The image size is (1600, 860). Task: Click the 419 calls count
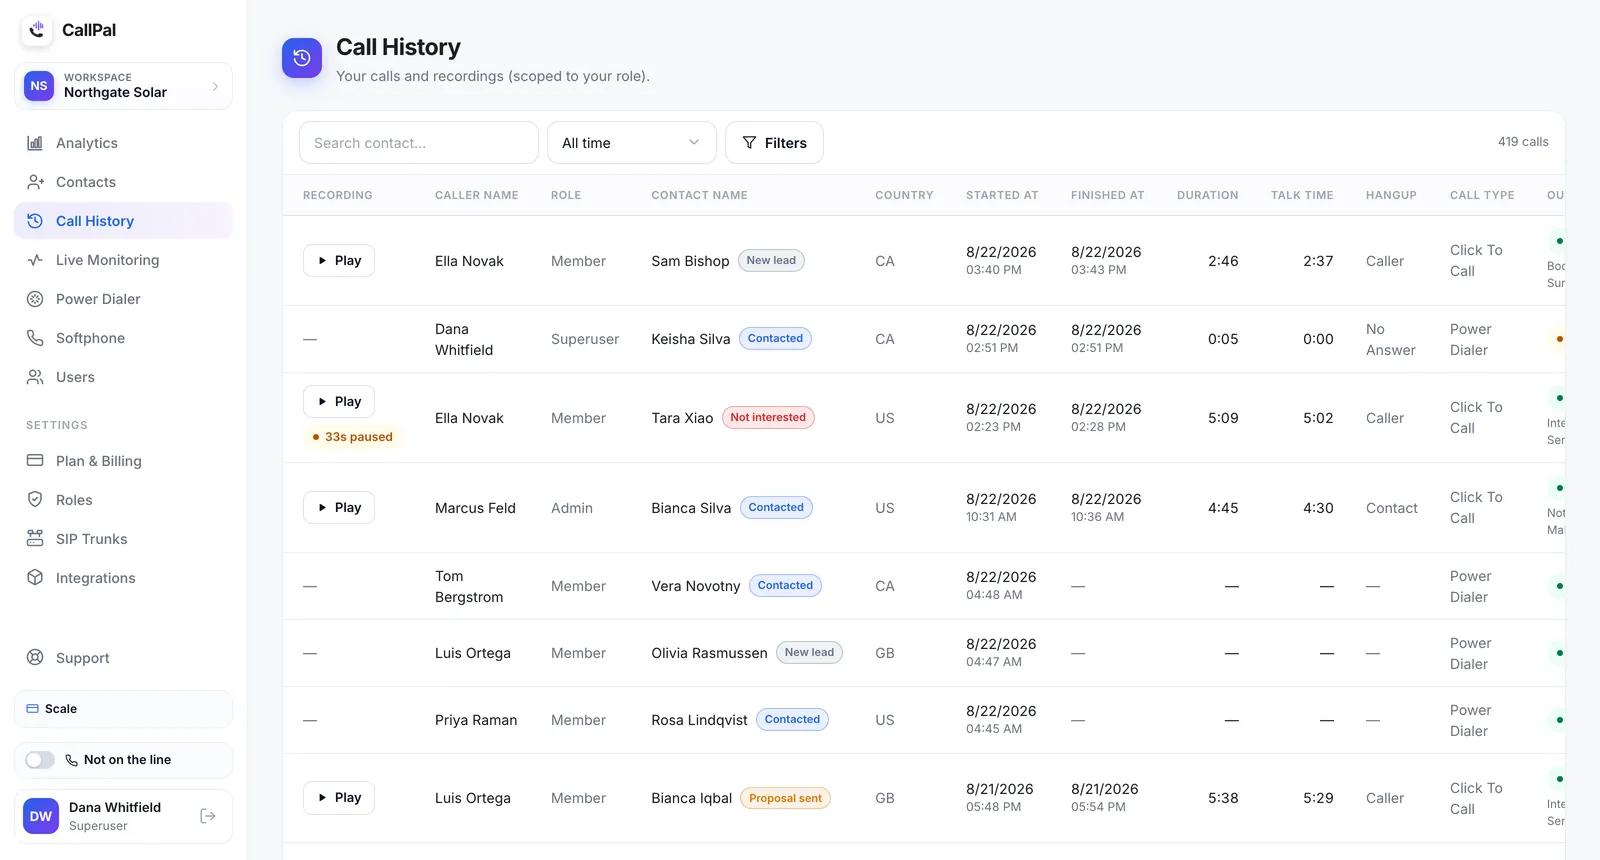click(1523, 142)
